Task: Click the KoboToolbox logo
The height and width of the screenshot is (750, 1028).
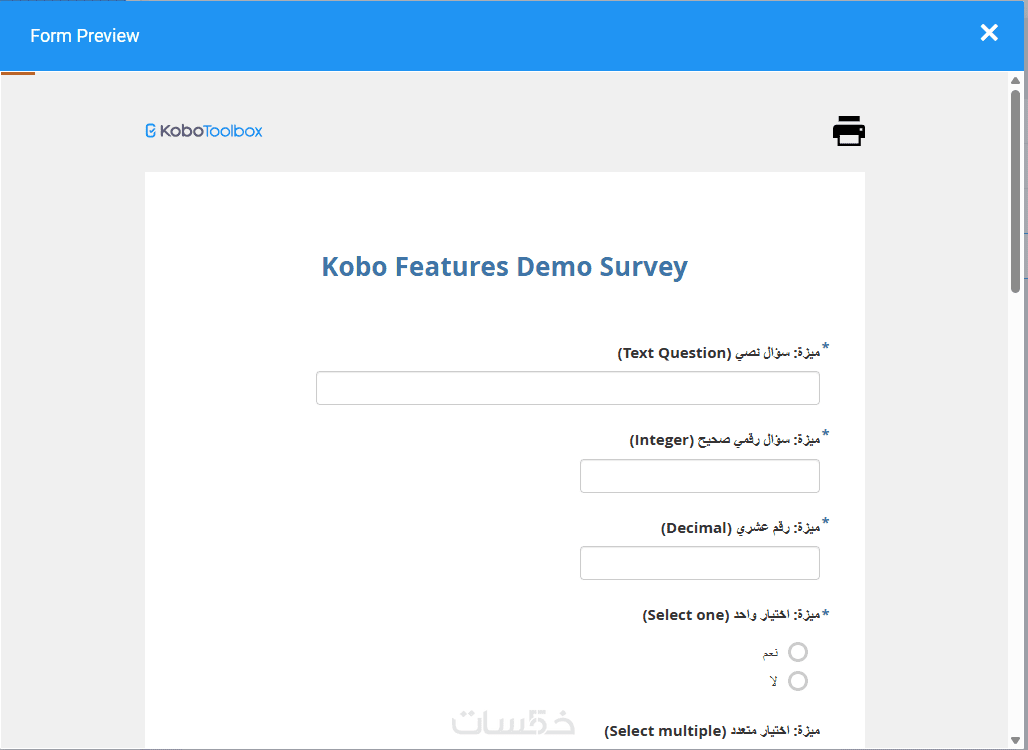Action: click(x=204, y=131)
